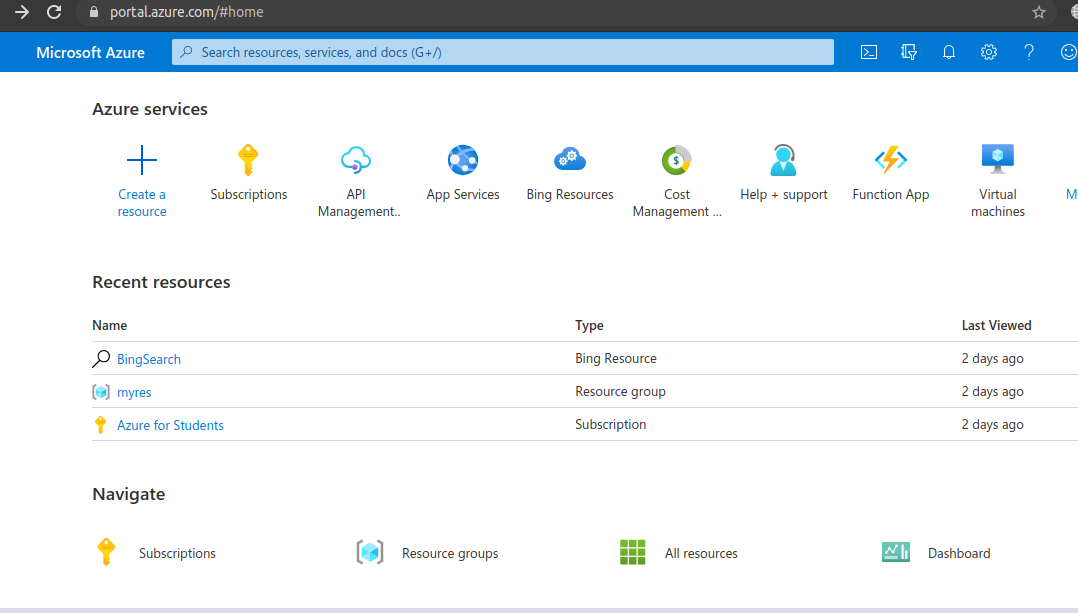Image resolution: width=1078 pixels, height=613 pixels.
Task: Open the BingSearch resource link
Action: coord(148,359)
